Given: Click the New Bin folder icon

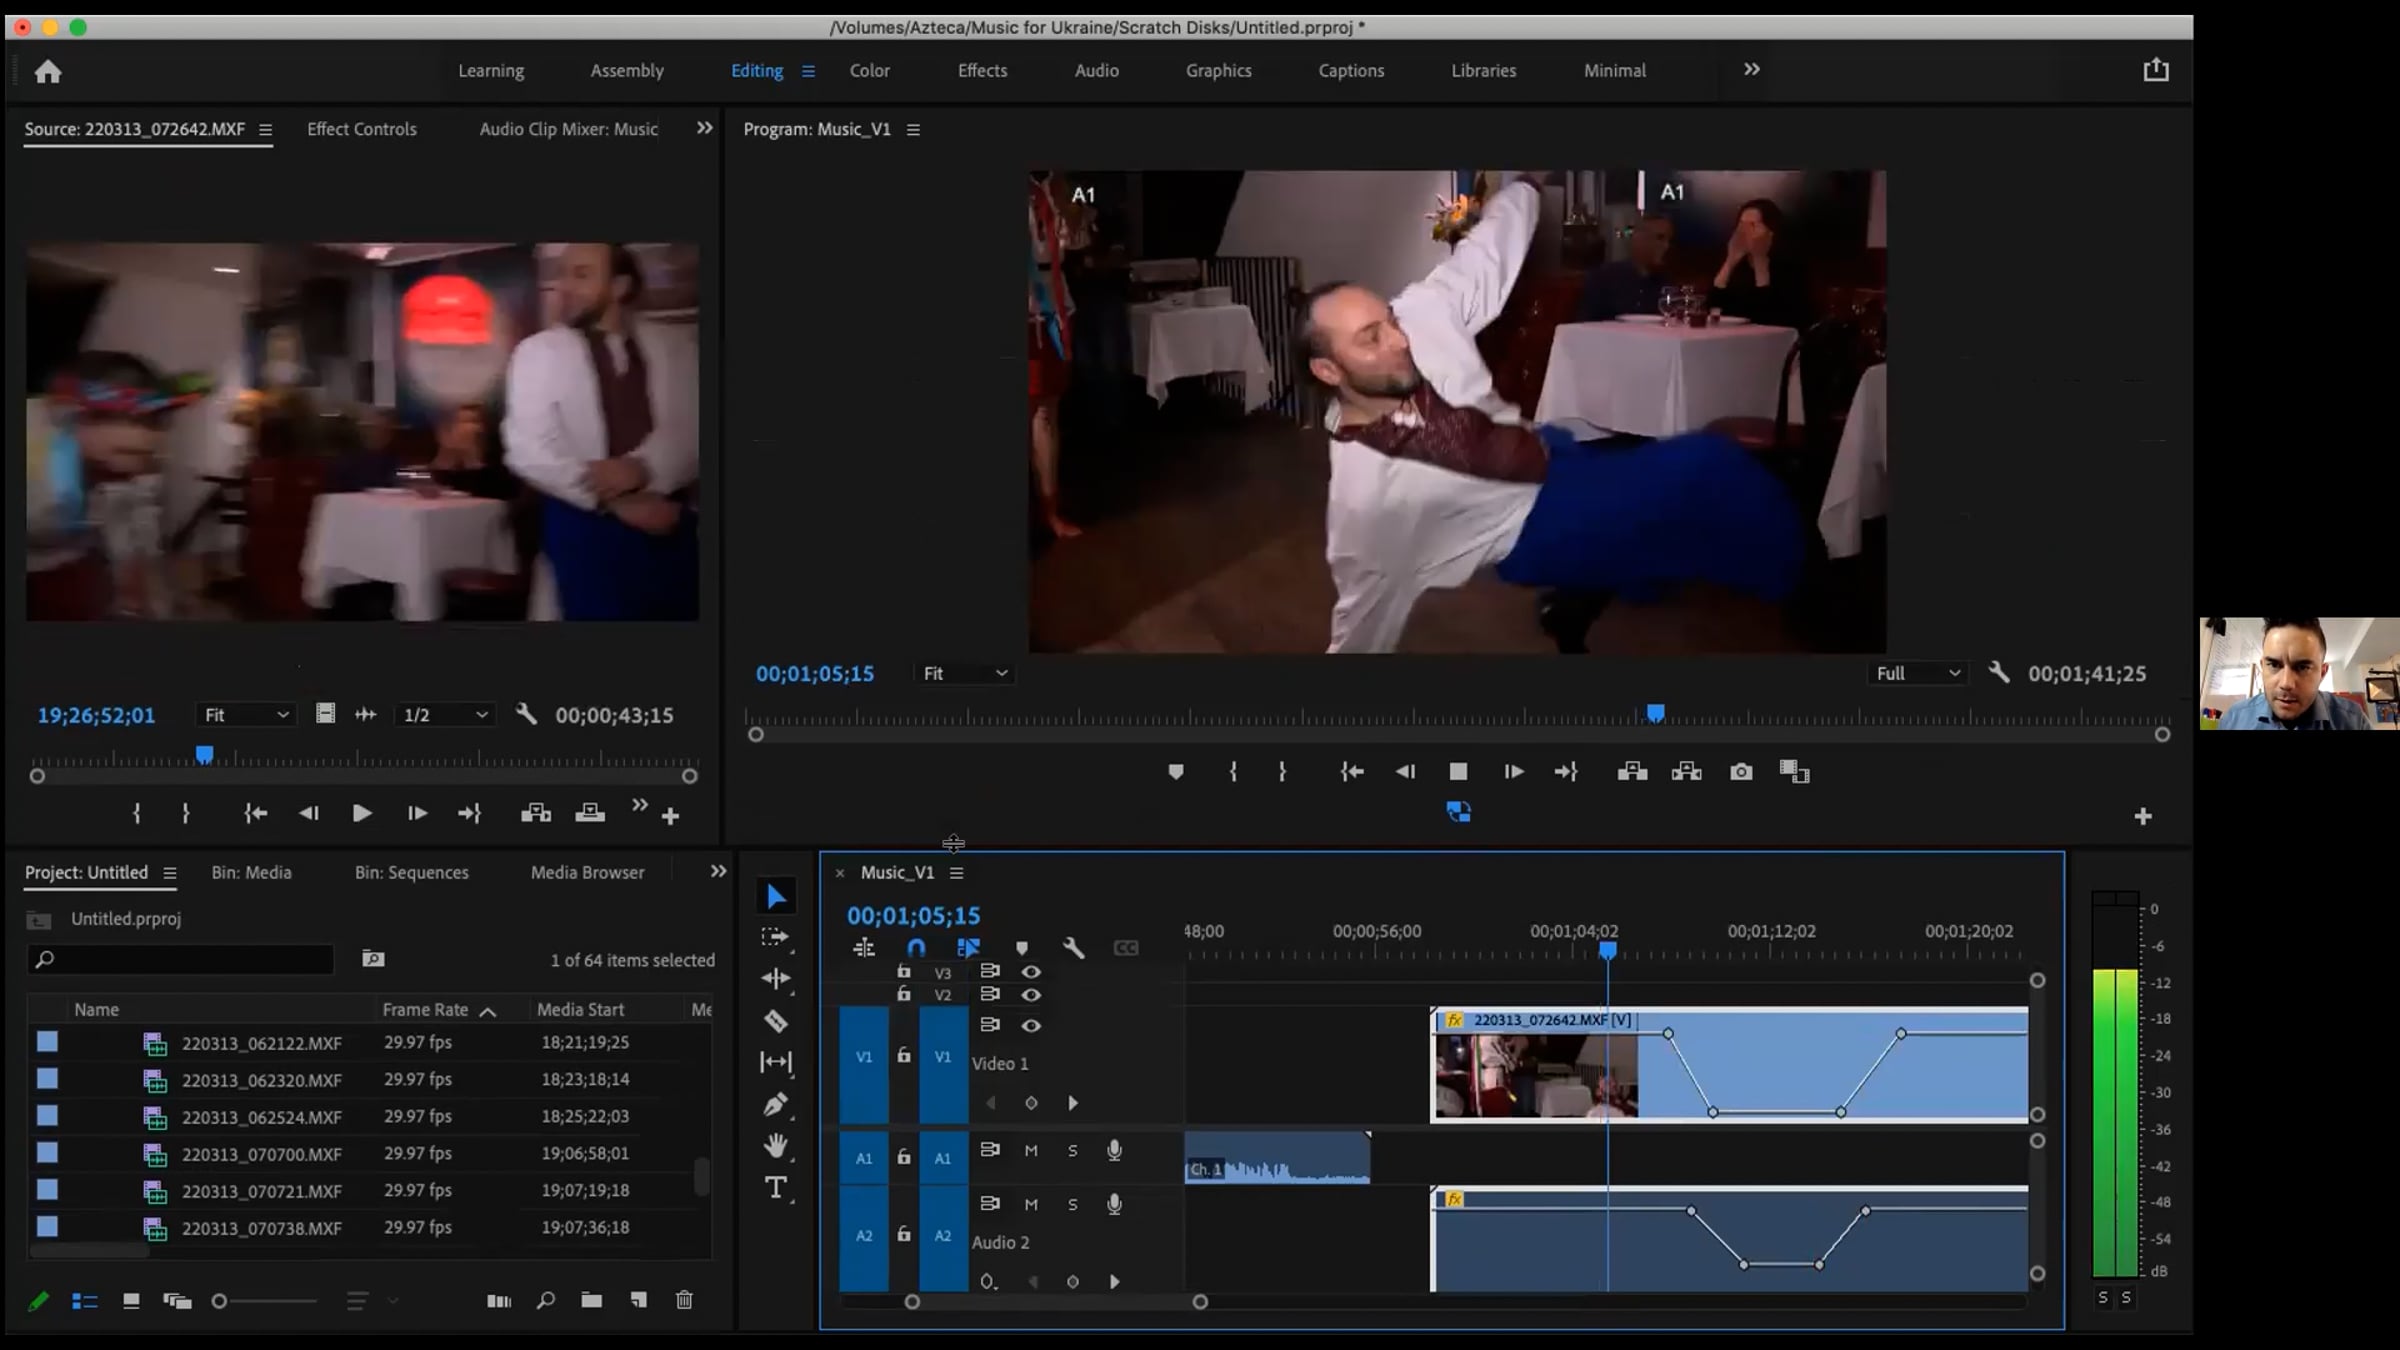Looking at the screenshot, I should pyautogui.click(x=592, y=1300).
